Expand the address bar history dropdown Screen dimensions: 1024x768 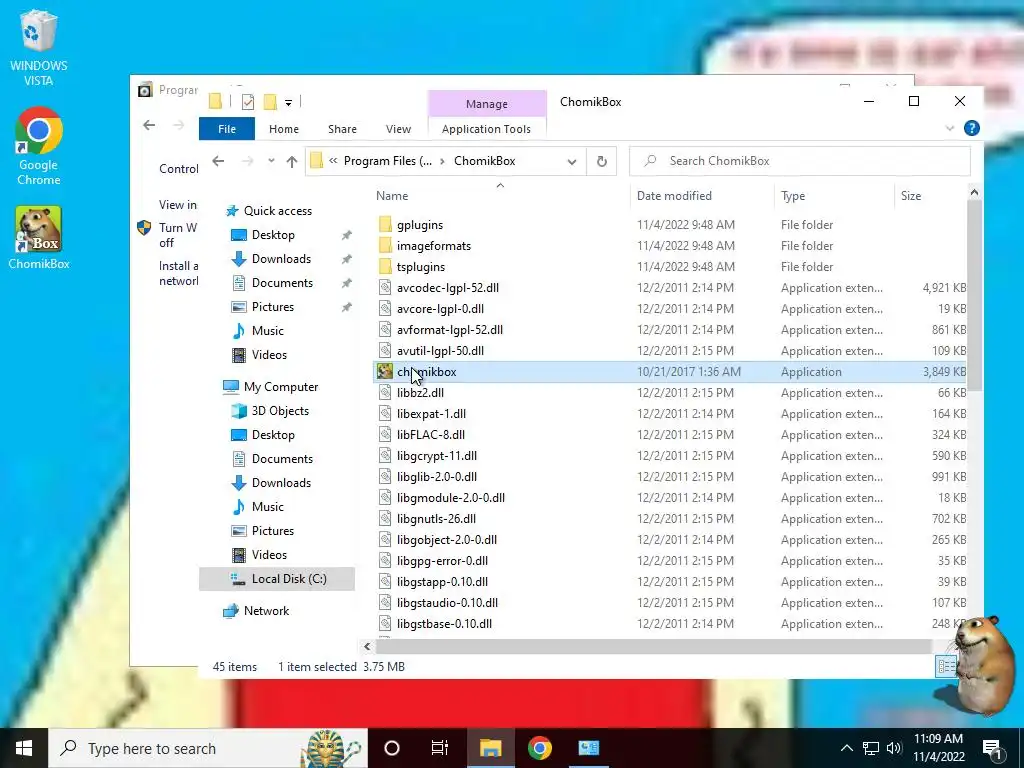click(x=572, y=161)
